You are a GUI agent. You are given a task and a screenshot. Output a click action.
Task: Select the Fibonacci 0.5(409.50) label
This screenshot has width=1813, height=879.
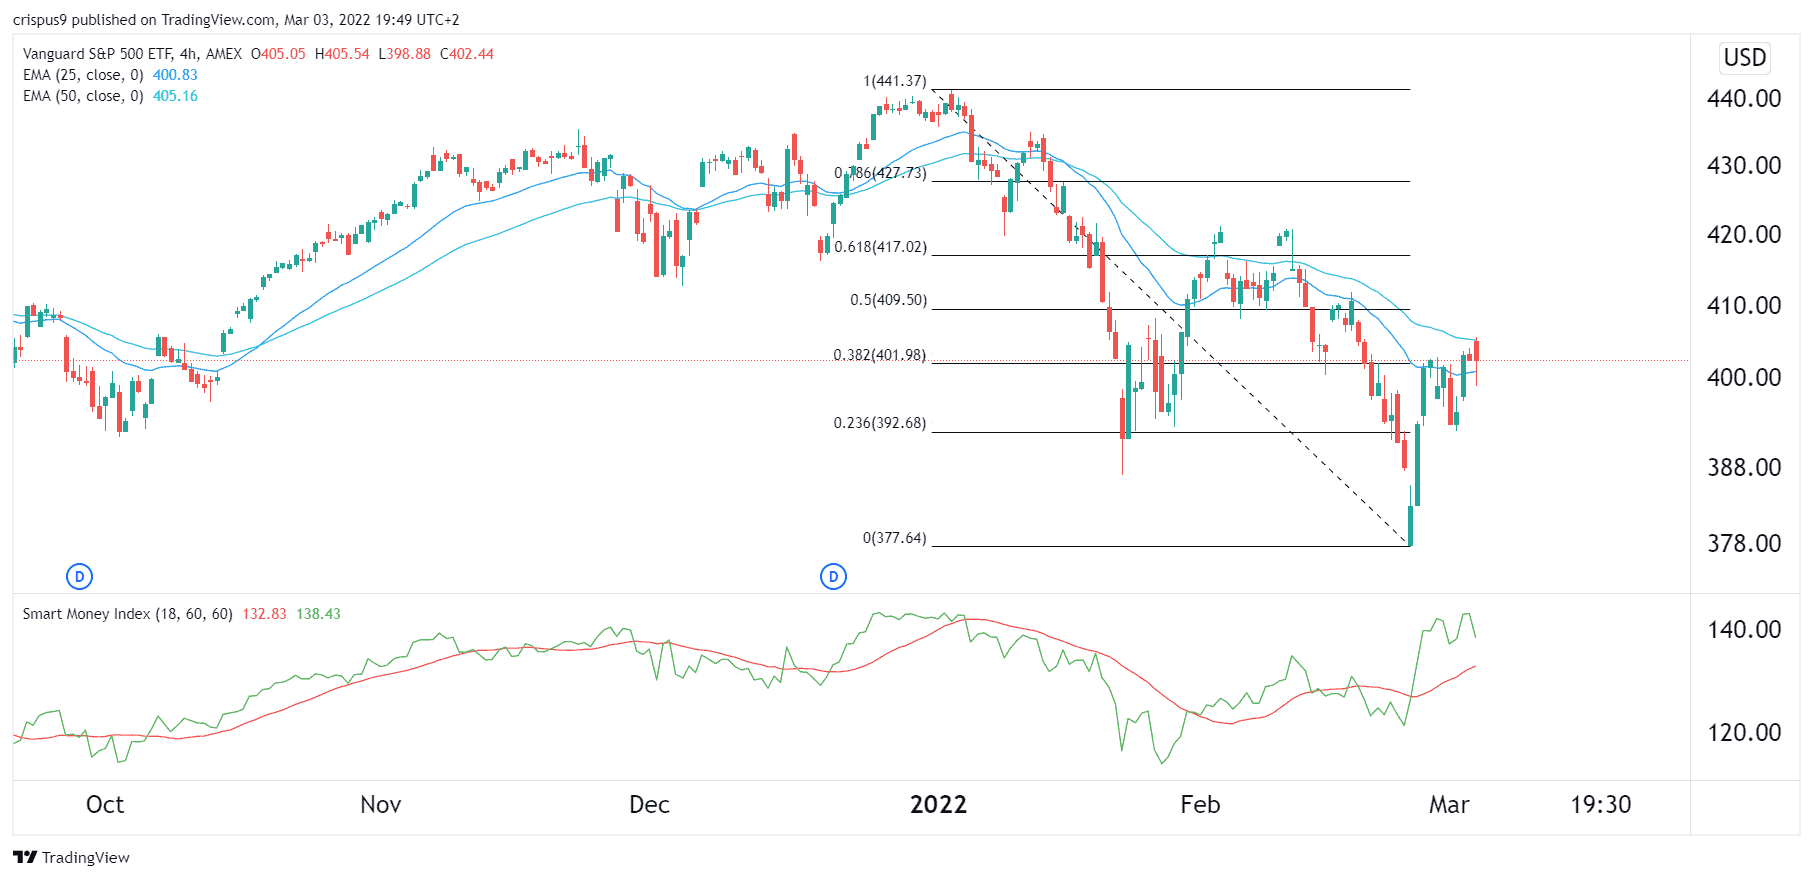[888, 300]
